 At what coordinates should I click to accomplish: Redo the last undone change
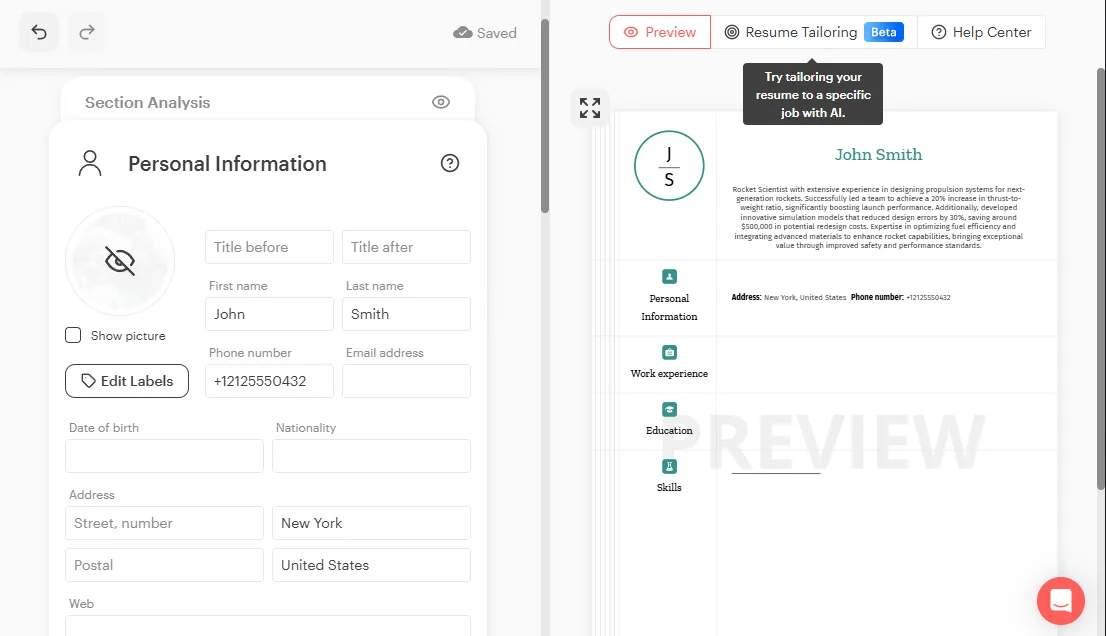(87, 32)
